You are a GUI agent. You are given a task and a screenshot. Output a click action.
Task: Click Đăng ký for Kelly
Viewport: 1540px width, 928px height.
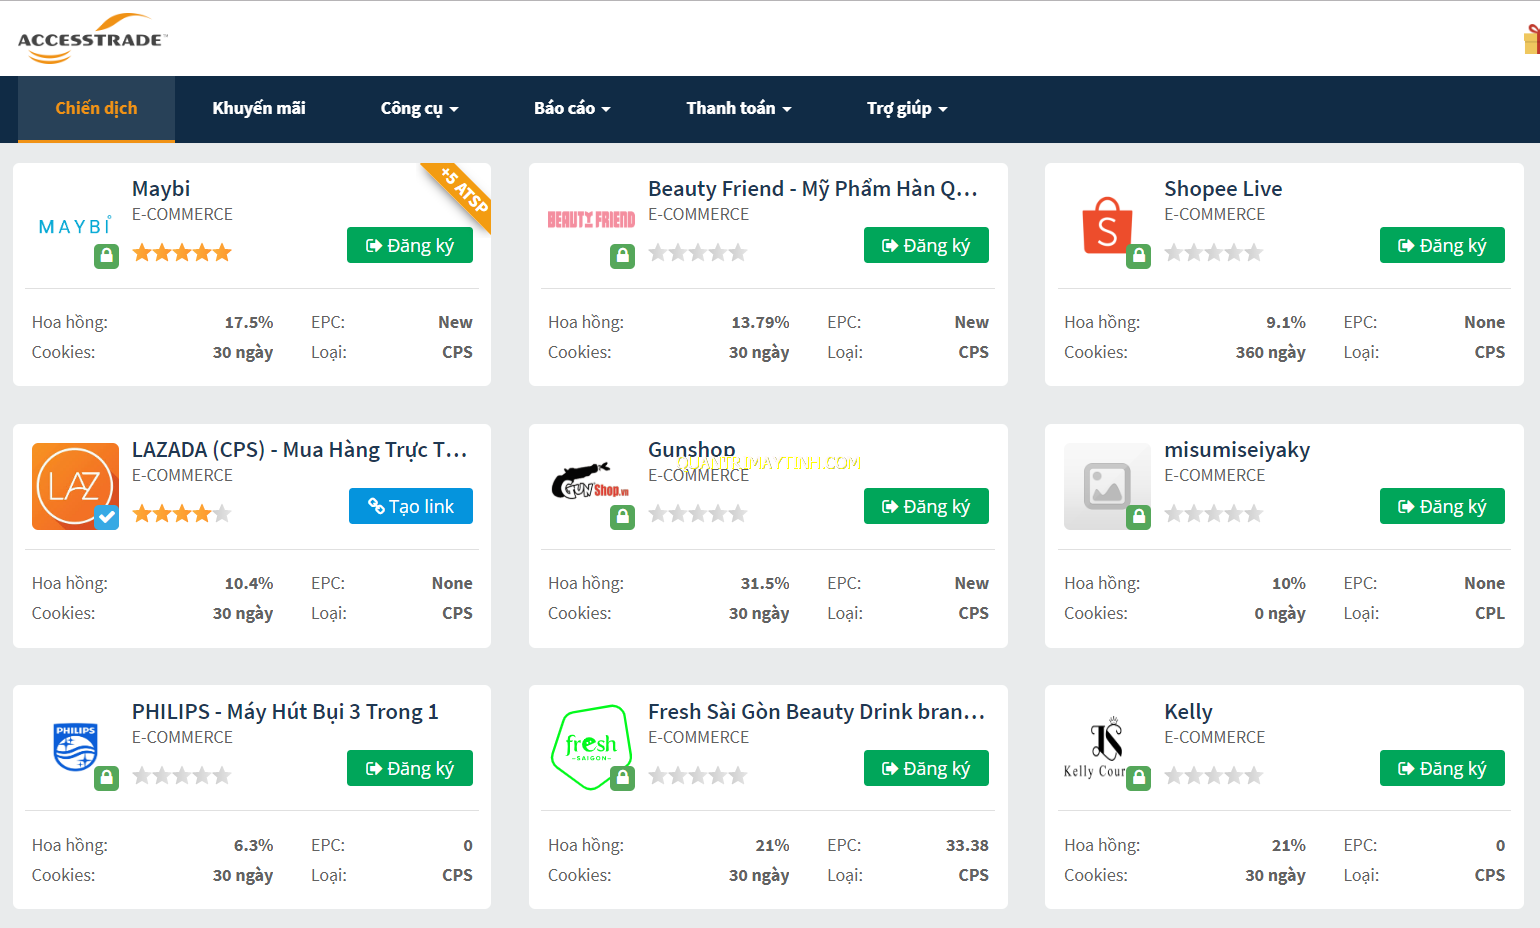pos(1442,768)
